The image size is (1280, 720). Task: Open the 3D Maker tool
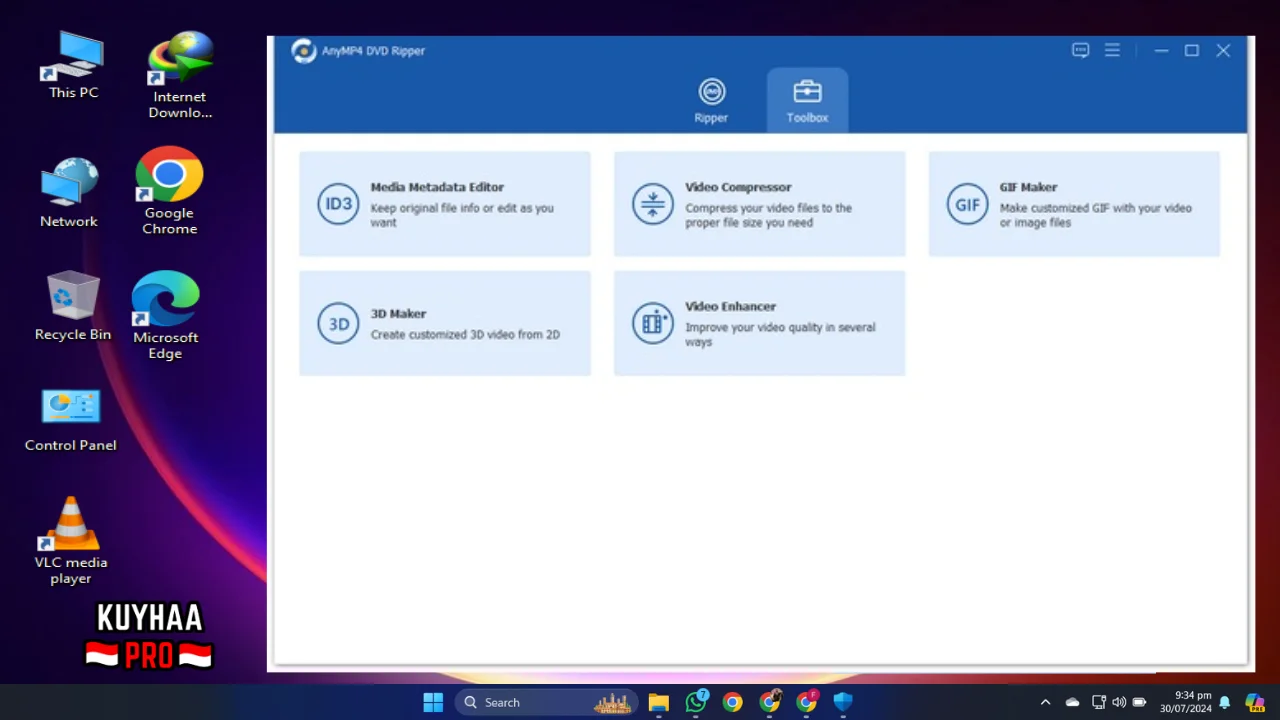click(445, 323)
